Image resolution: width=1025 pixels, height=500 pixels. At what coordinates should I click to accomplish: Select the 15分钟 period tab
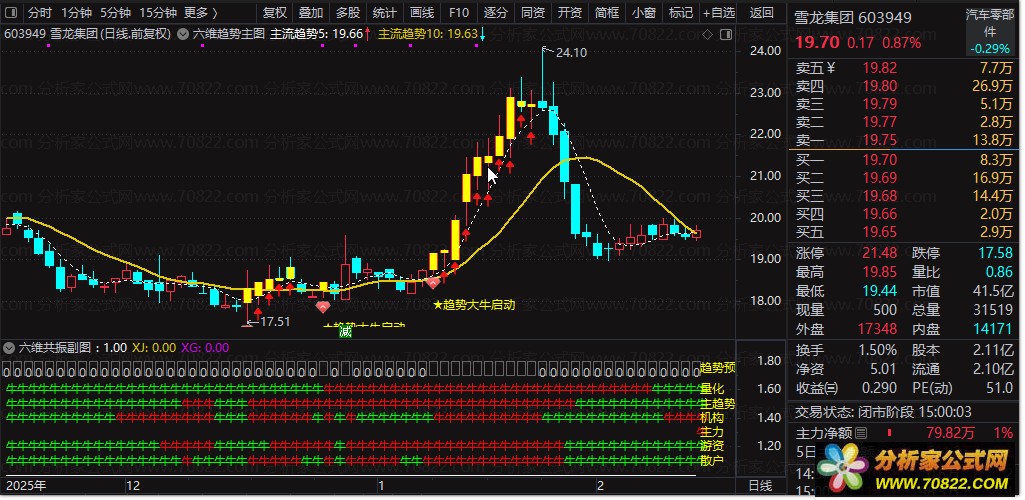click(158, 12)
